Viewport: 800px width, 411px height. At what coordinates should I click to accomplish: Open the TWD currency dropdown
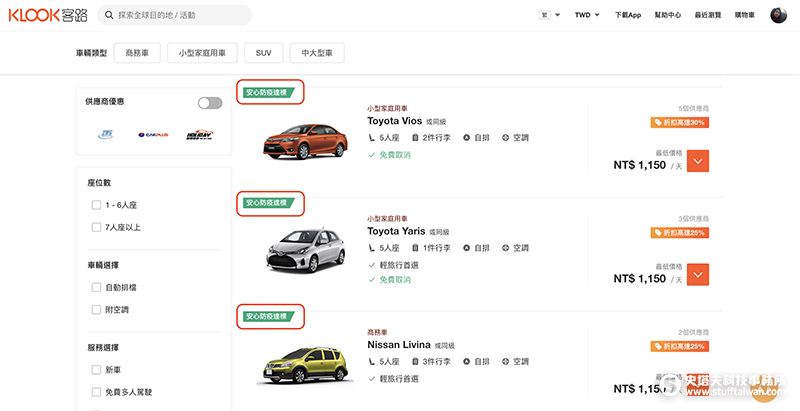(587, 15)
